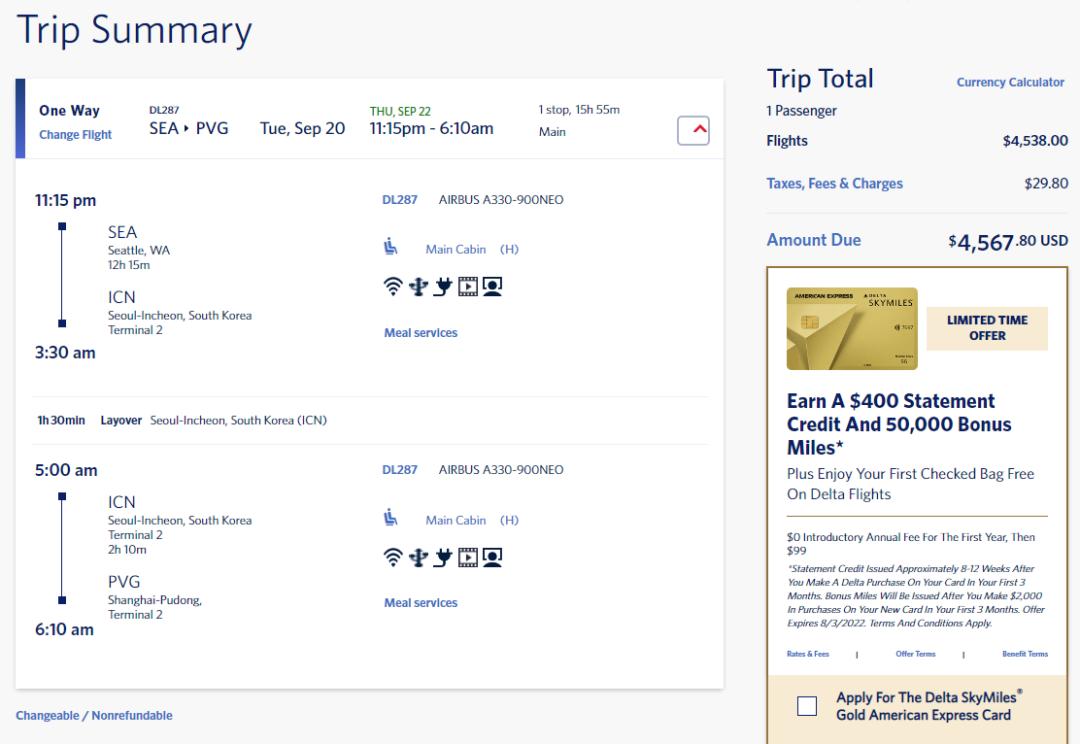1080x744 pixels.
Task: Open Taxes, Fees & Charges breakdown
Action: [x=834, y=184]
